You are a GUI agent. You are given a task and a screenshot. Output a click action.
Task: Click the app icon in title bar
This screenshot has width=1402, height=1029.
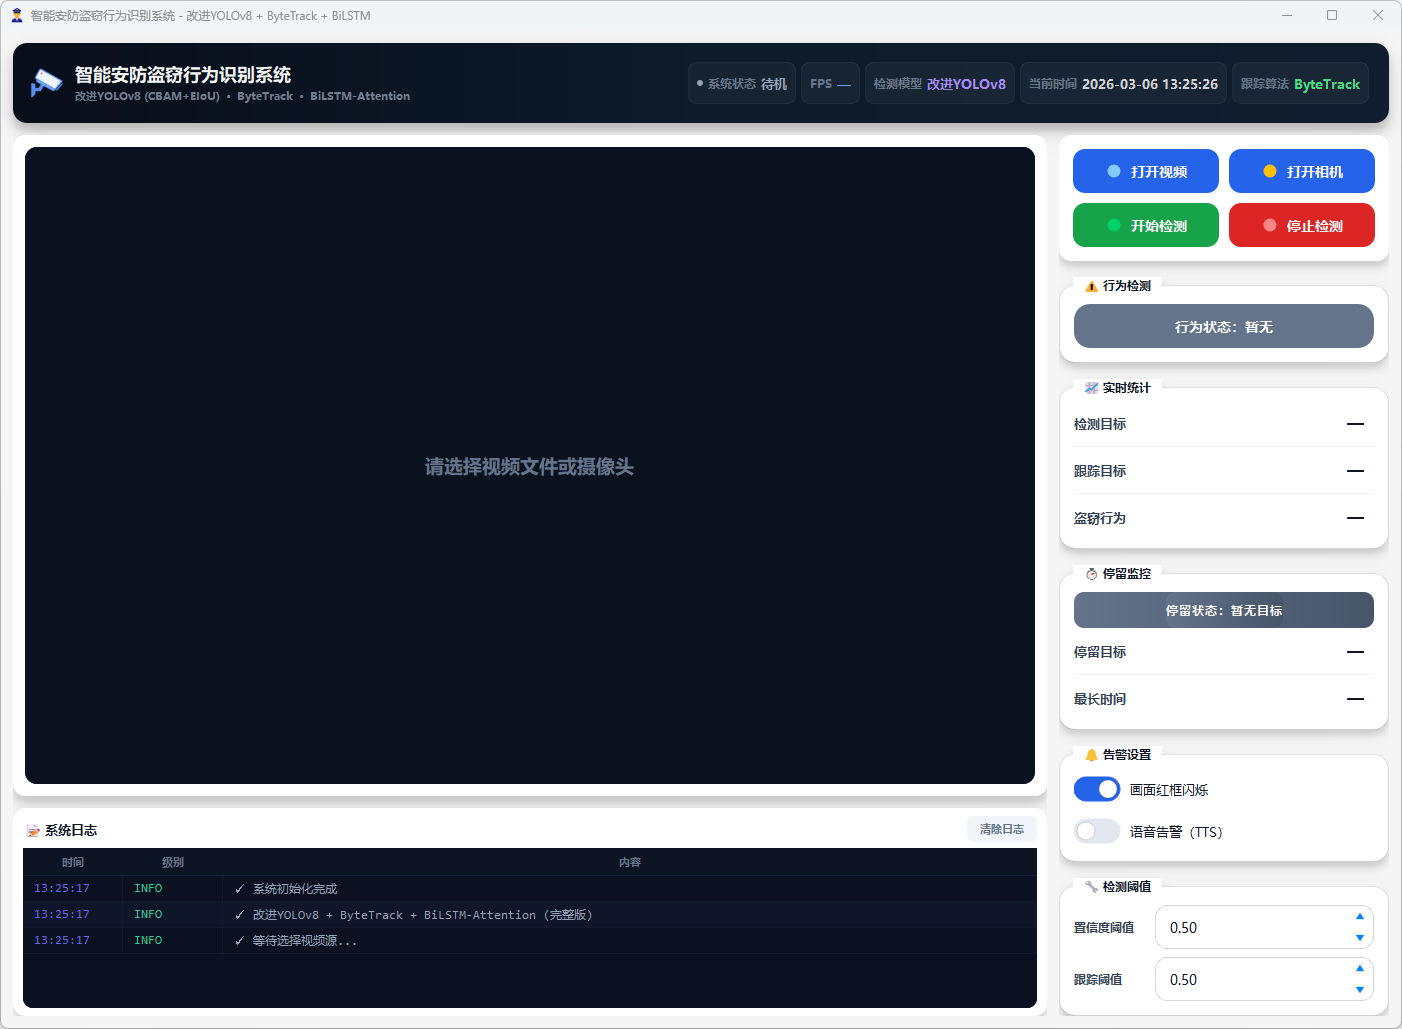(x=17, y=16)
